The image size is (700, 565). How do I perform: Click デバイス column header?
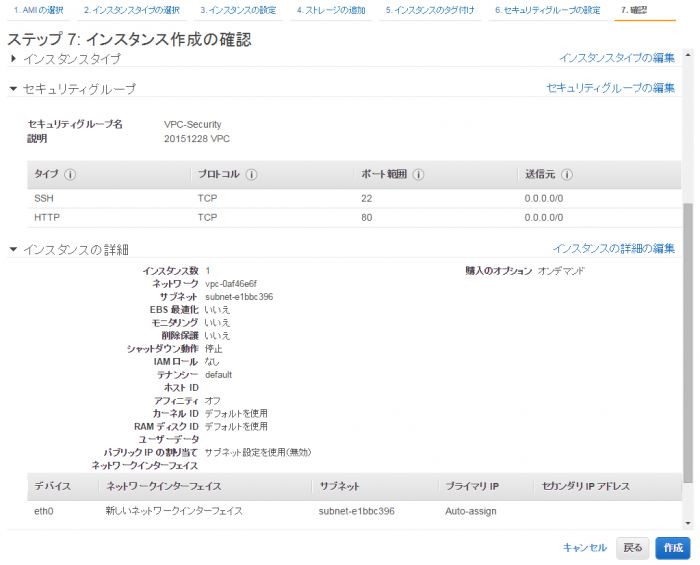click(x=52, y=486)
